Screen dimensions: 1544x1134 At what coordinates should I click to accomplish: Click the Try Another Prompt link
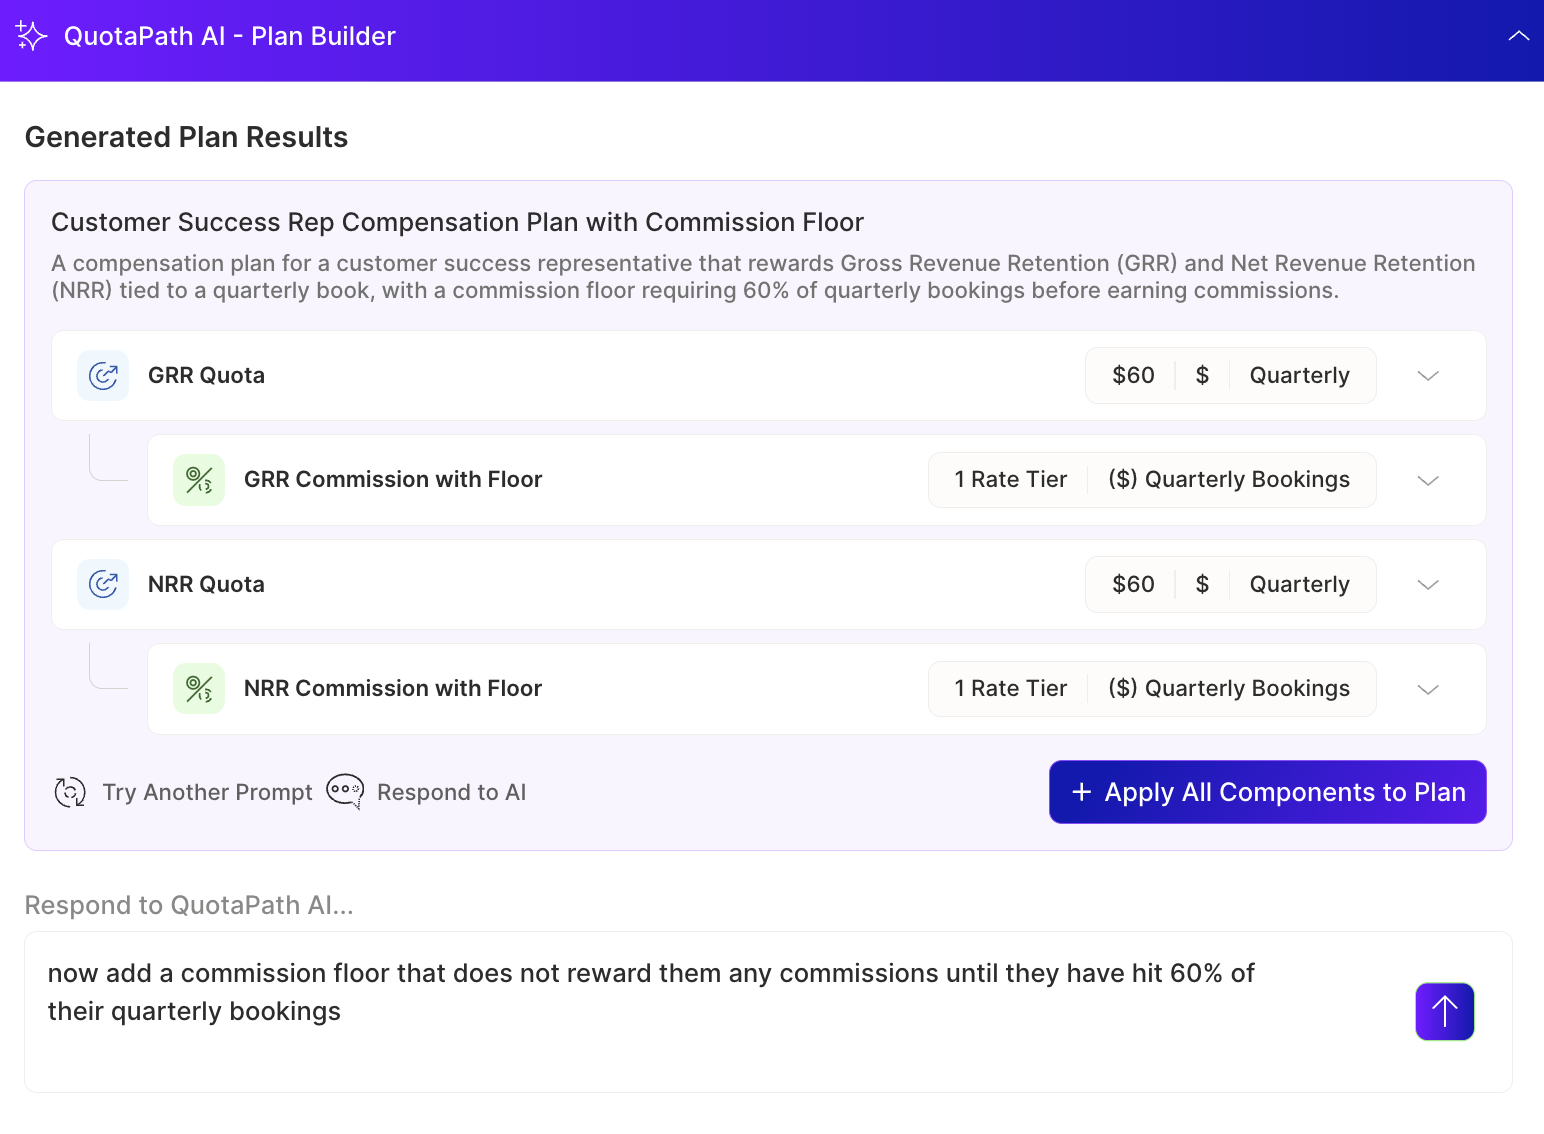207,792
